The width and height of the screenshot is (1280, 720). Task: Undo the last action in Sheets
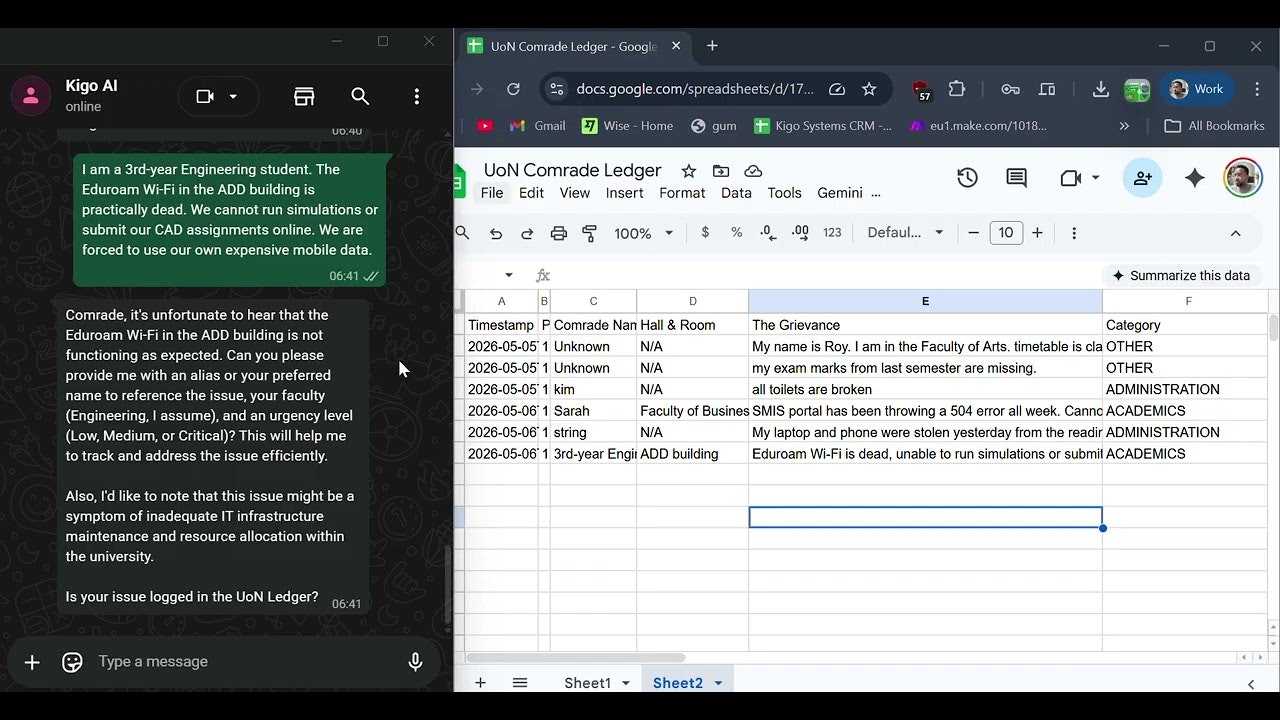click(x=495, y=233)
